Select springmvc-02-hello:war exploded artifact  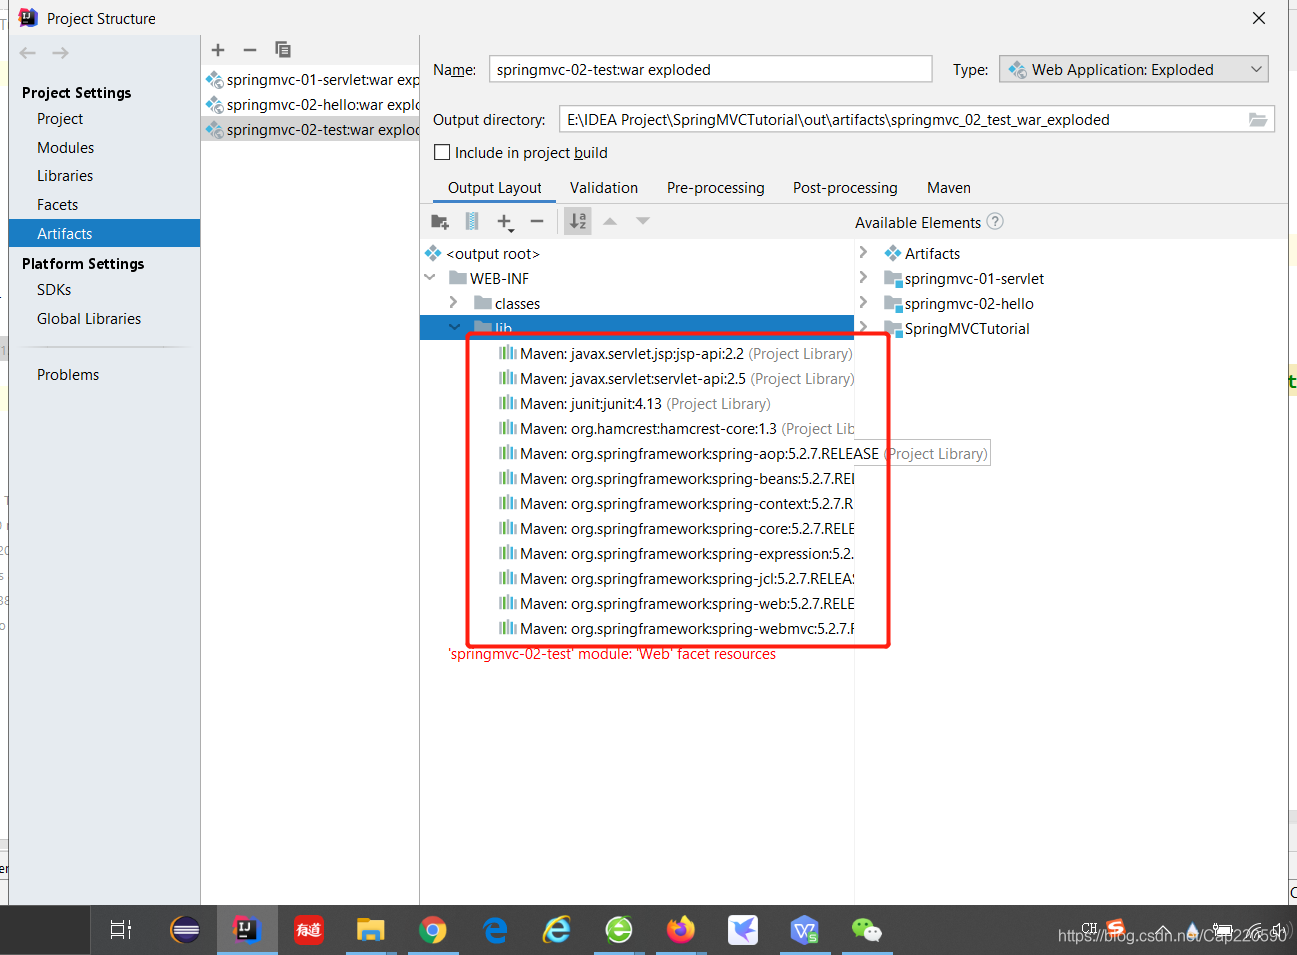(310, 105)
